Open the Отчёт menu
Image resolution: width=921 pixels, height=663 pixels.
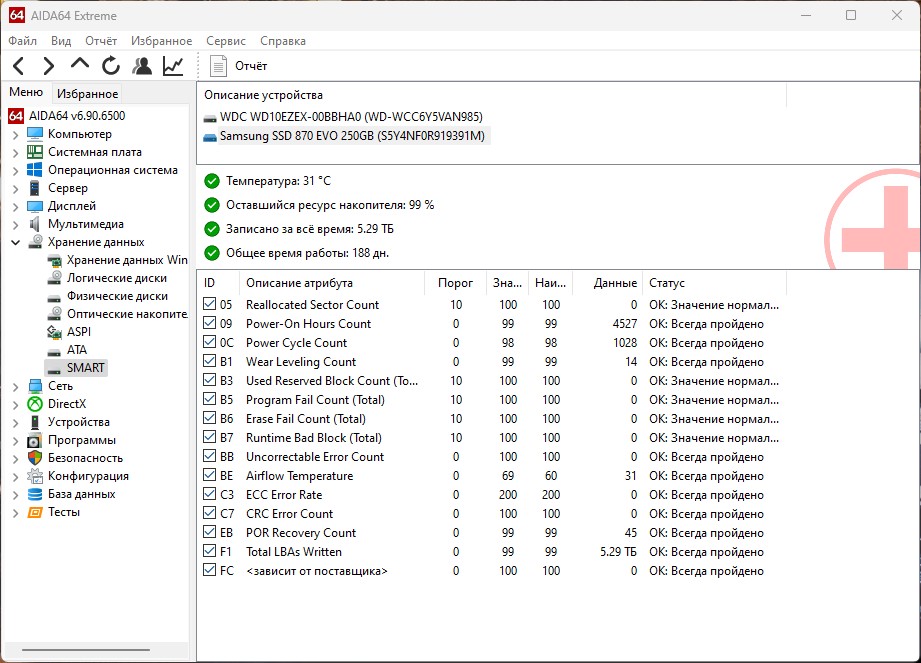101,41
